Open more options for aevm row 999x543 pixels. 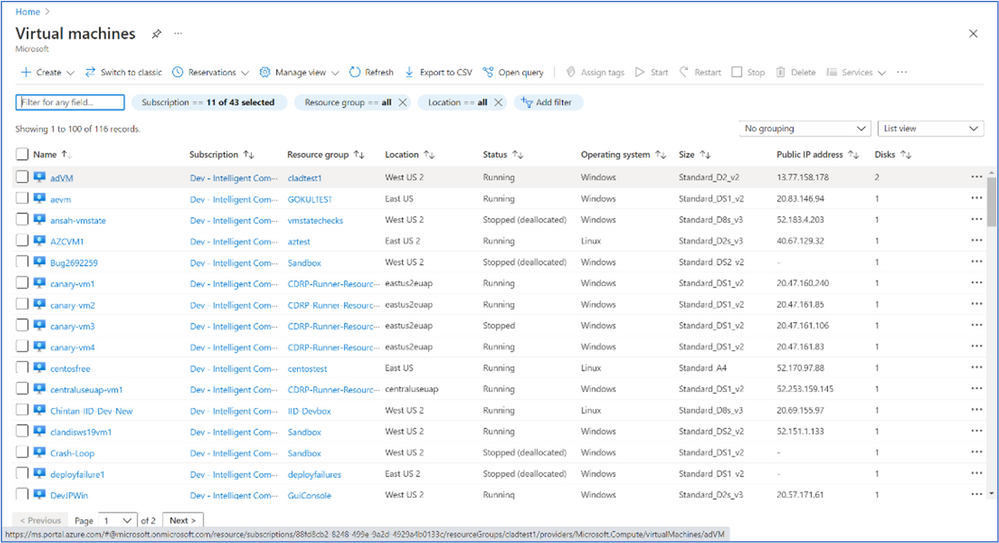click(976, 198)
